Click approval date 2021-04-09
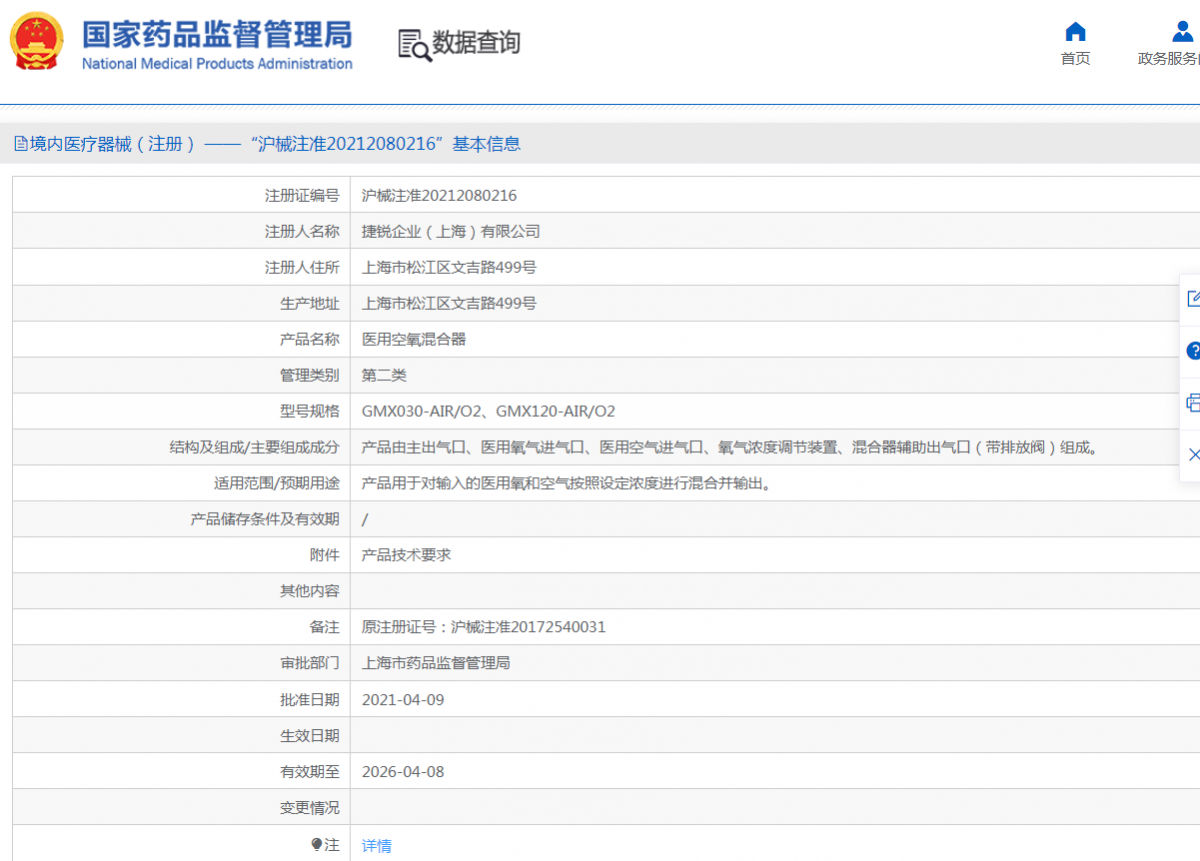 (403, 700)
